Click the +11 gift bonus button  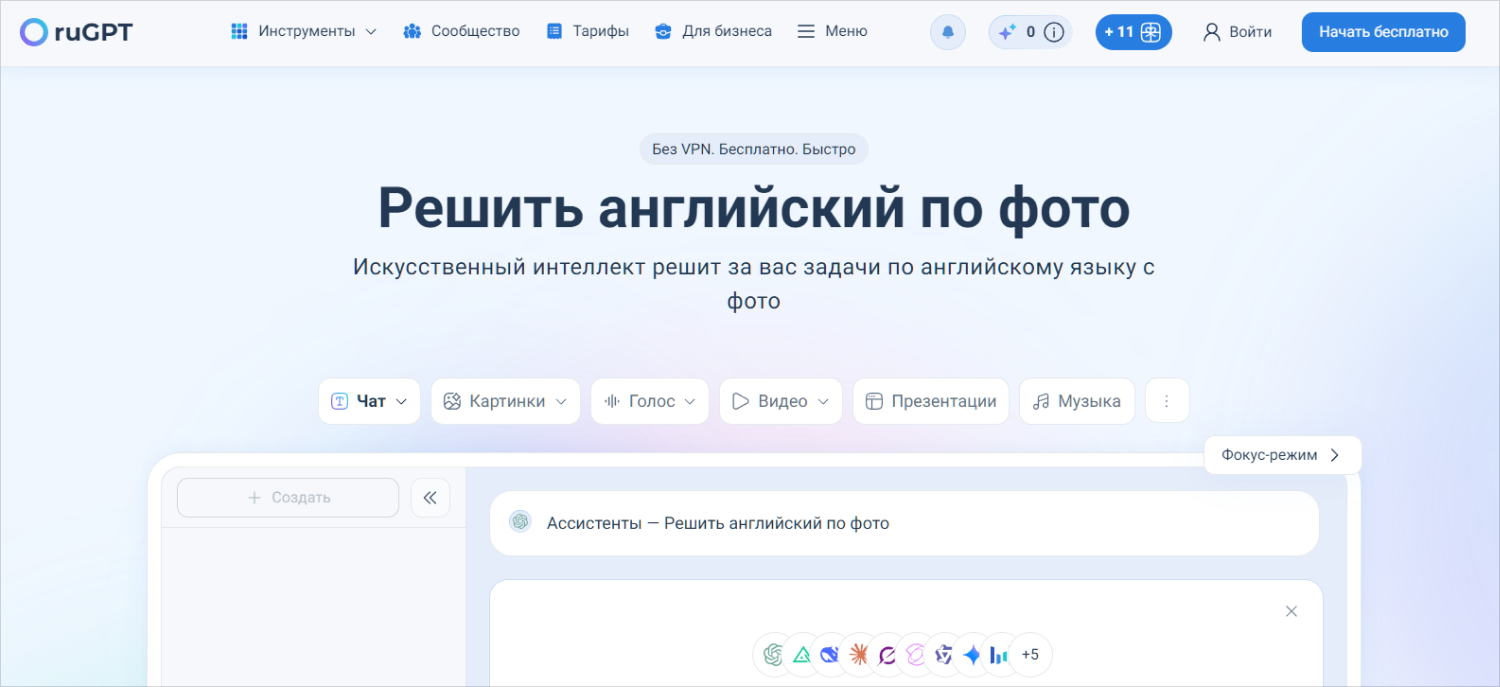point(1133,32)
